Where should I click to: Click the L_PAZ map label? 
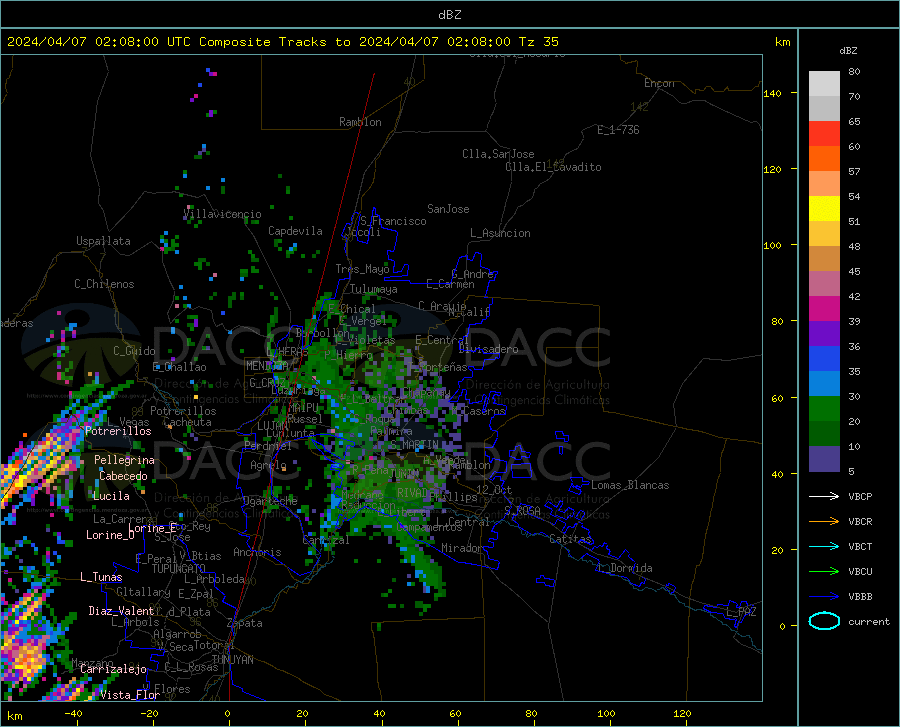click(x=740, y=612)
